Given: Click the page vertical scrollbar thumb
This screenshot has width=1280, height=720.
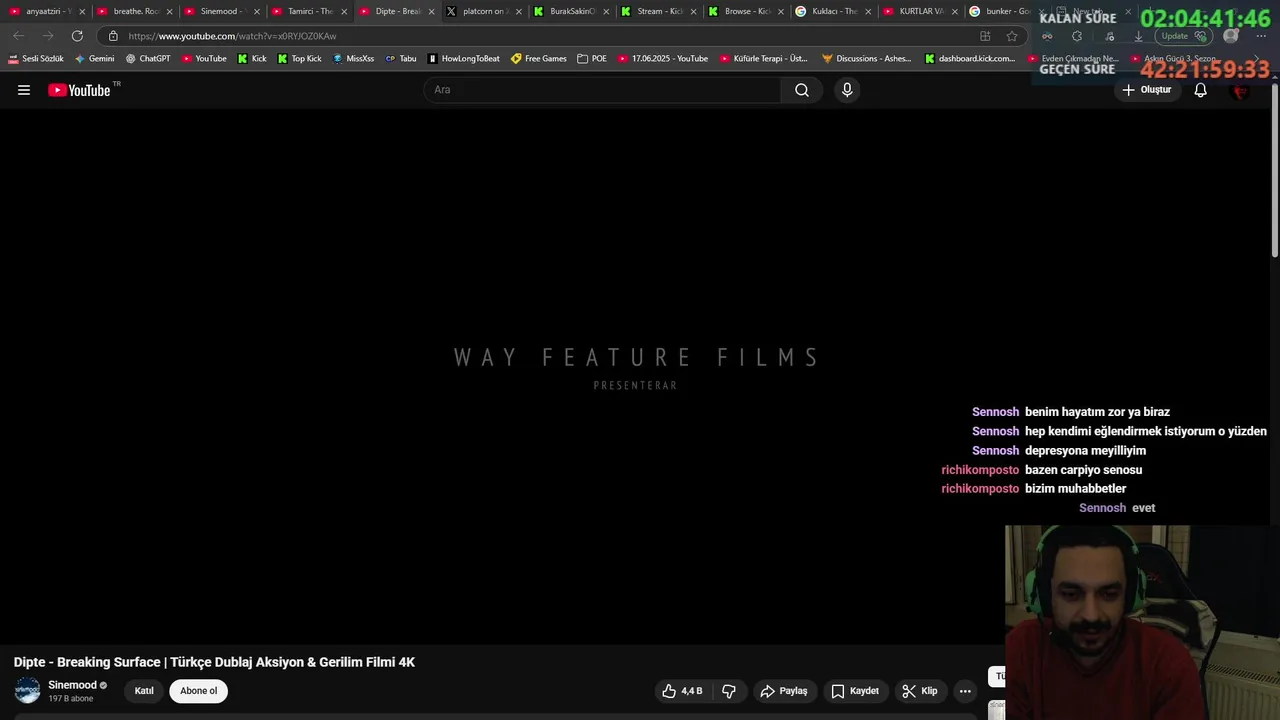Looking at the screenshot, I should 1274,170.
